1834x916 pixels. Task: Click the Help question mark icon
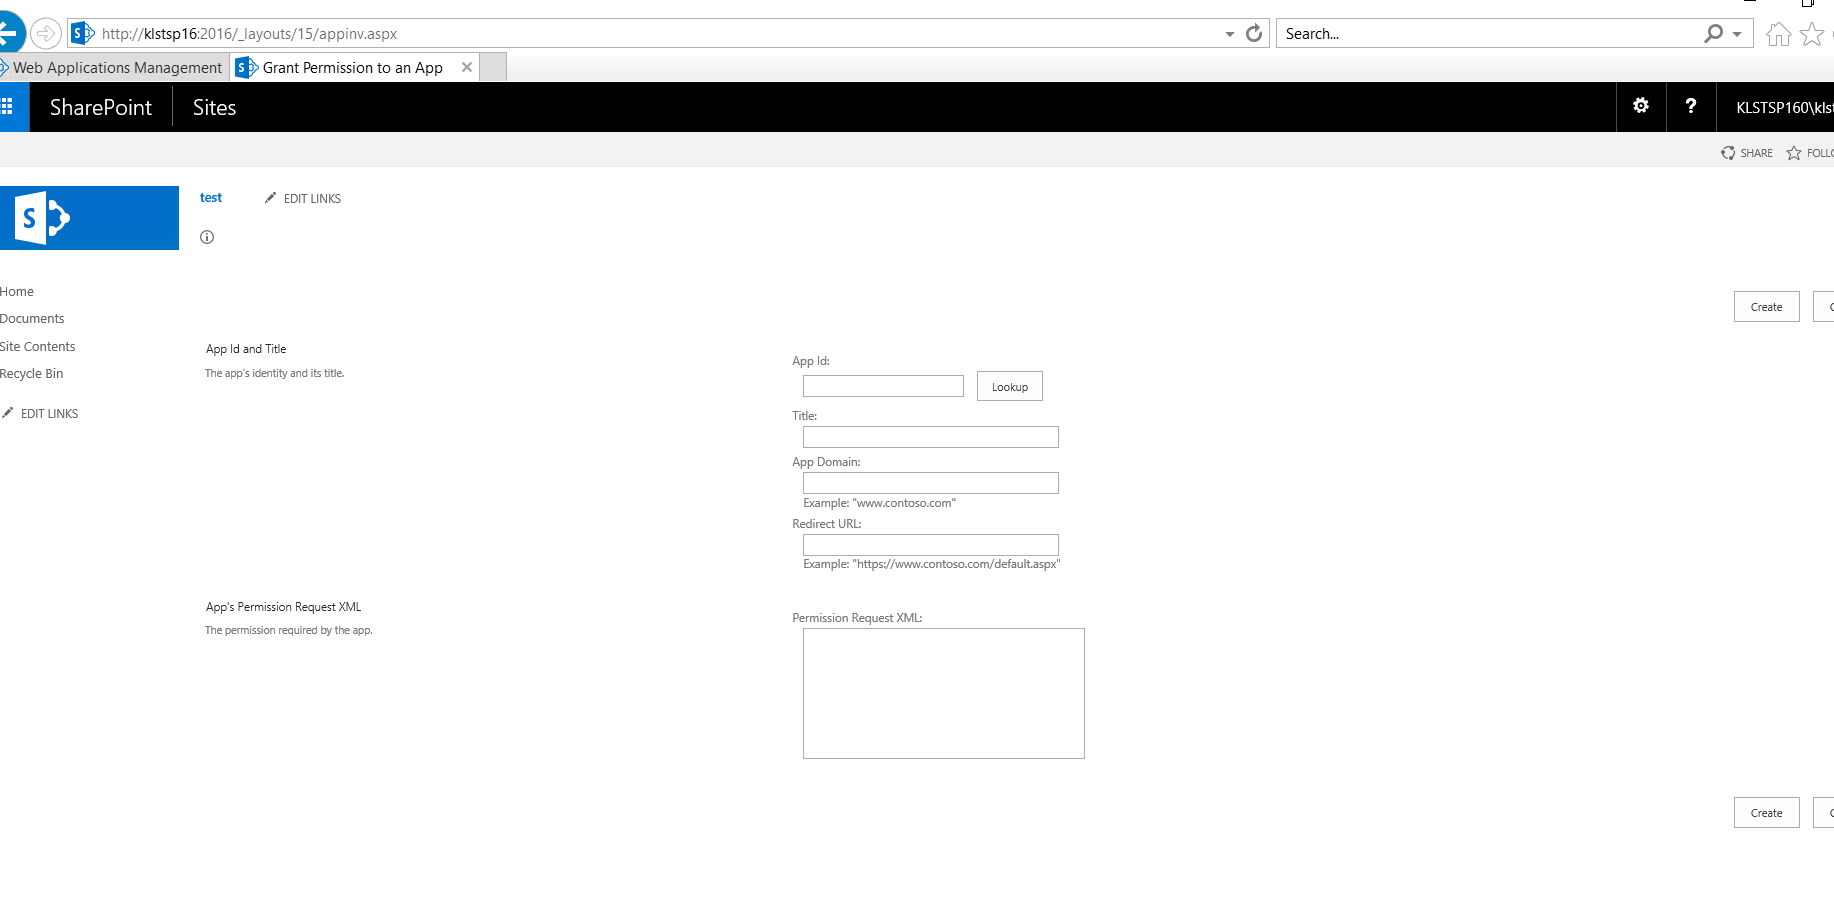[1691, 106]
